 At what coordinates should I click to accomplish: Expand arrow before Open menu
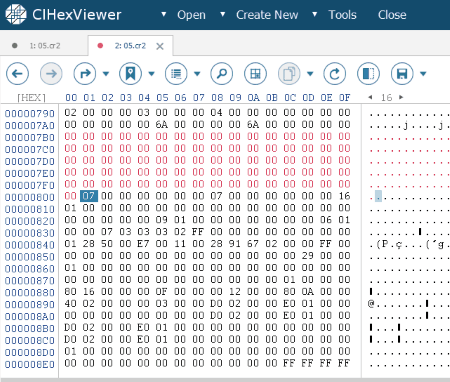point(164,14)
